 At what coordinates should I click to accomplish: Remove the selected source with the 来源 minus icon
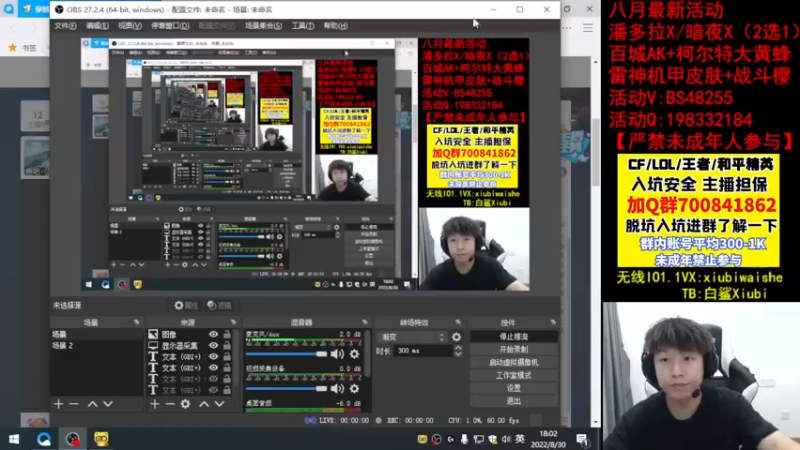[170, 404]
